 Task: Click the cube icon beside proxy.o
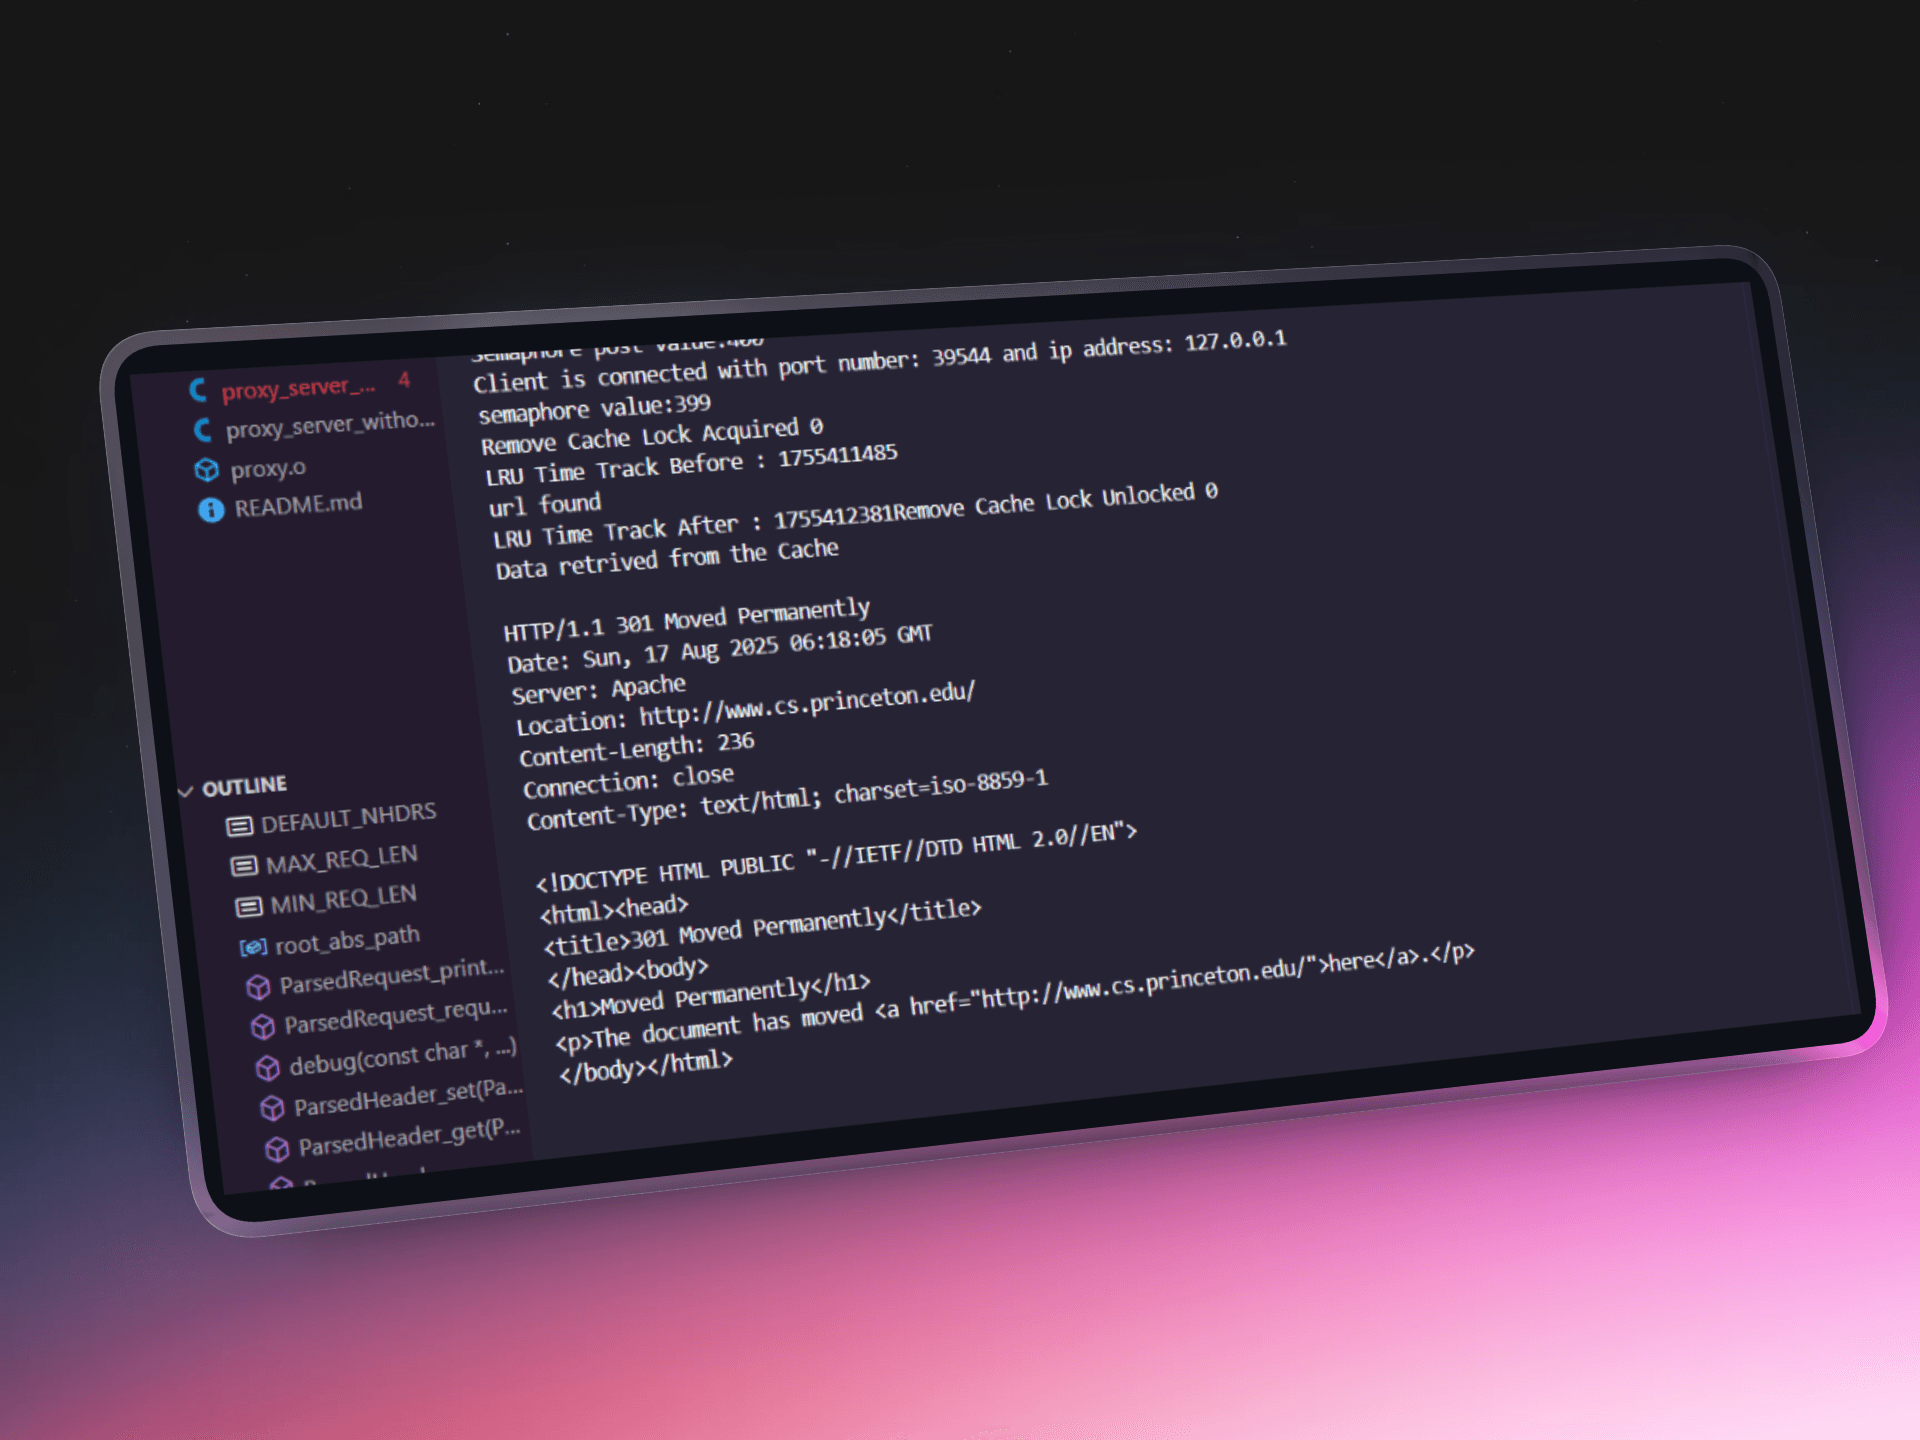point(207,470)
